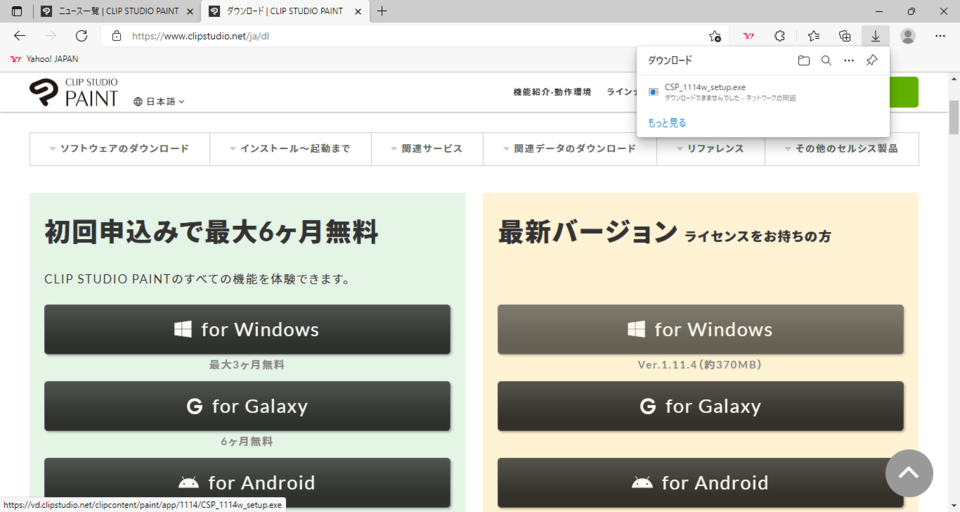Viewport: 960px width, 512px height.
Task: Open 機能紹介·動作環境 in the site navigation
Action: tap(552, 92)
